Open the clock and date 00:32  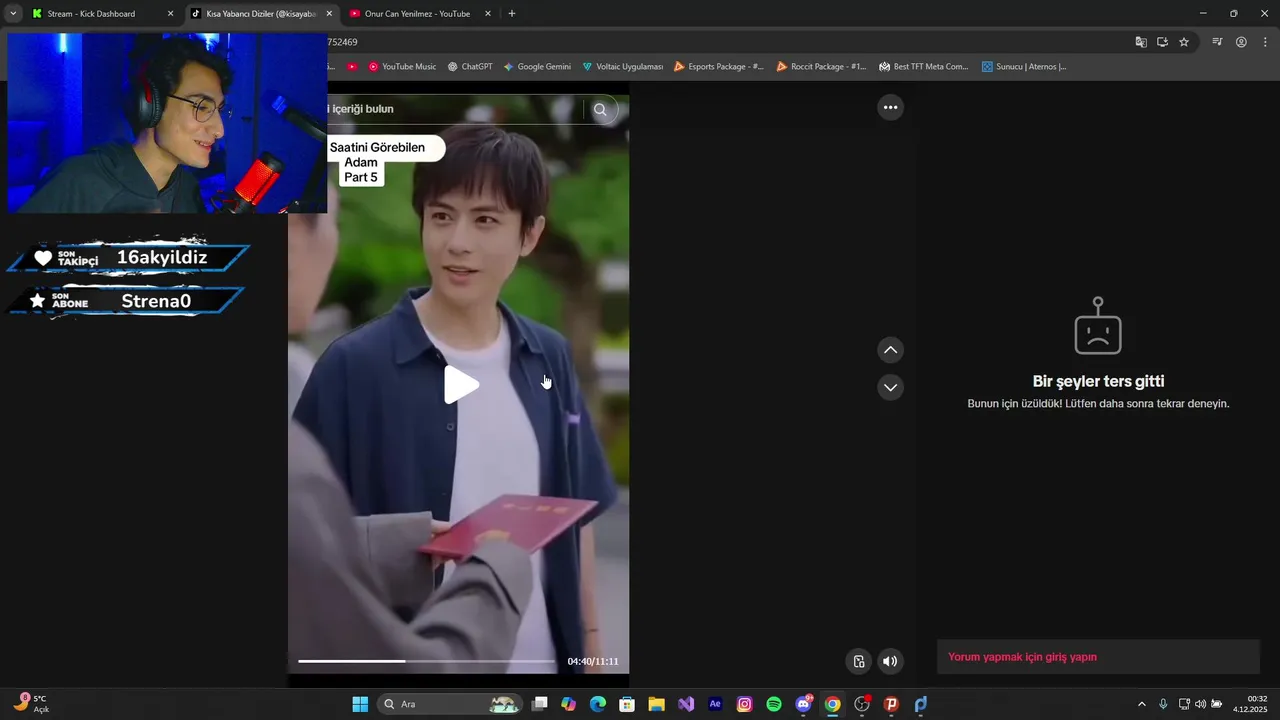(1251, 704)
